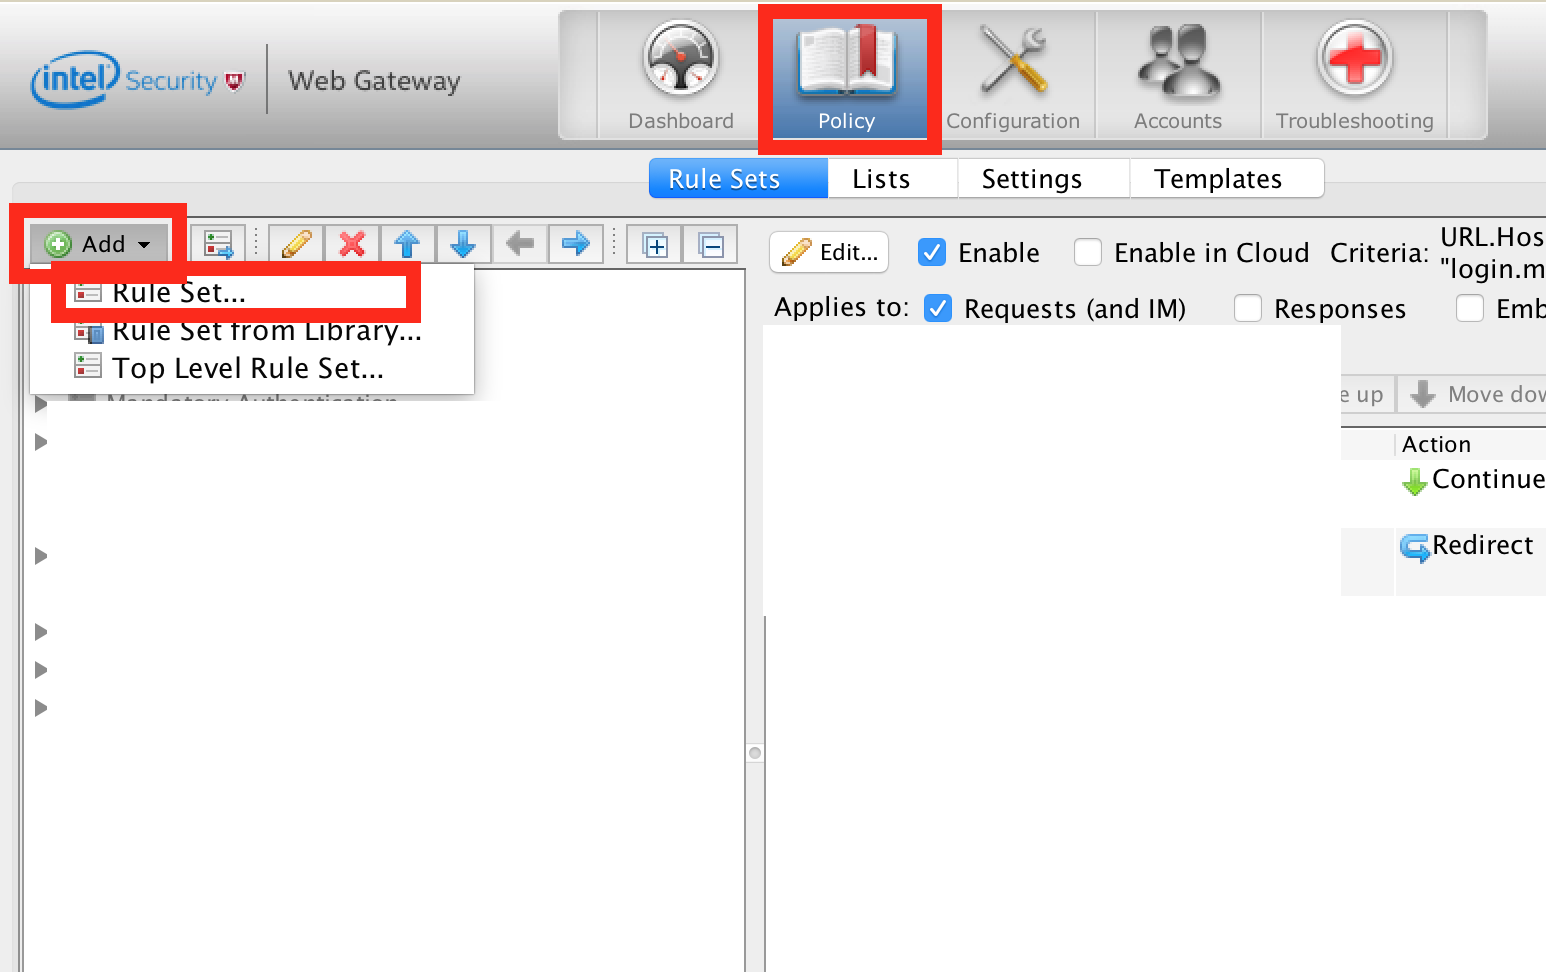This screenshot has width=1546, height=972.
Task: Click the blue move down arrow icon
Action: pos(463,244)
